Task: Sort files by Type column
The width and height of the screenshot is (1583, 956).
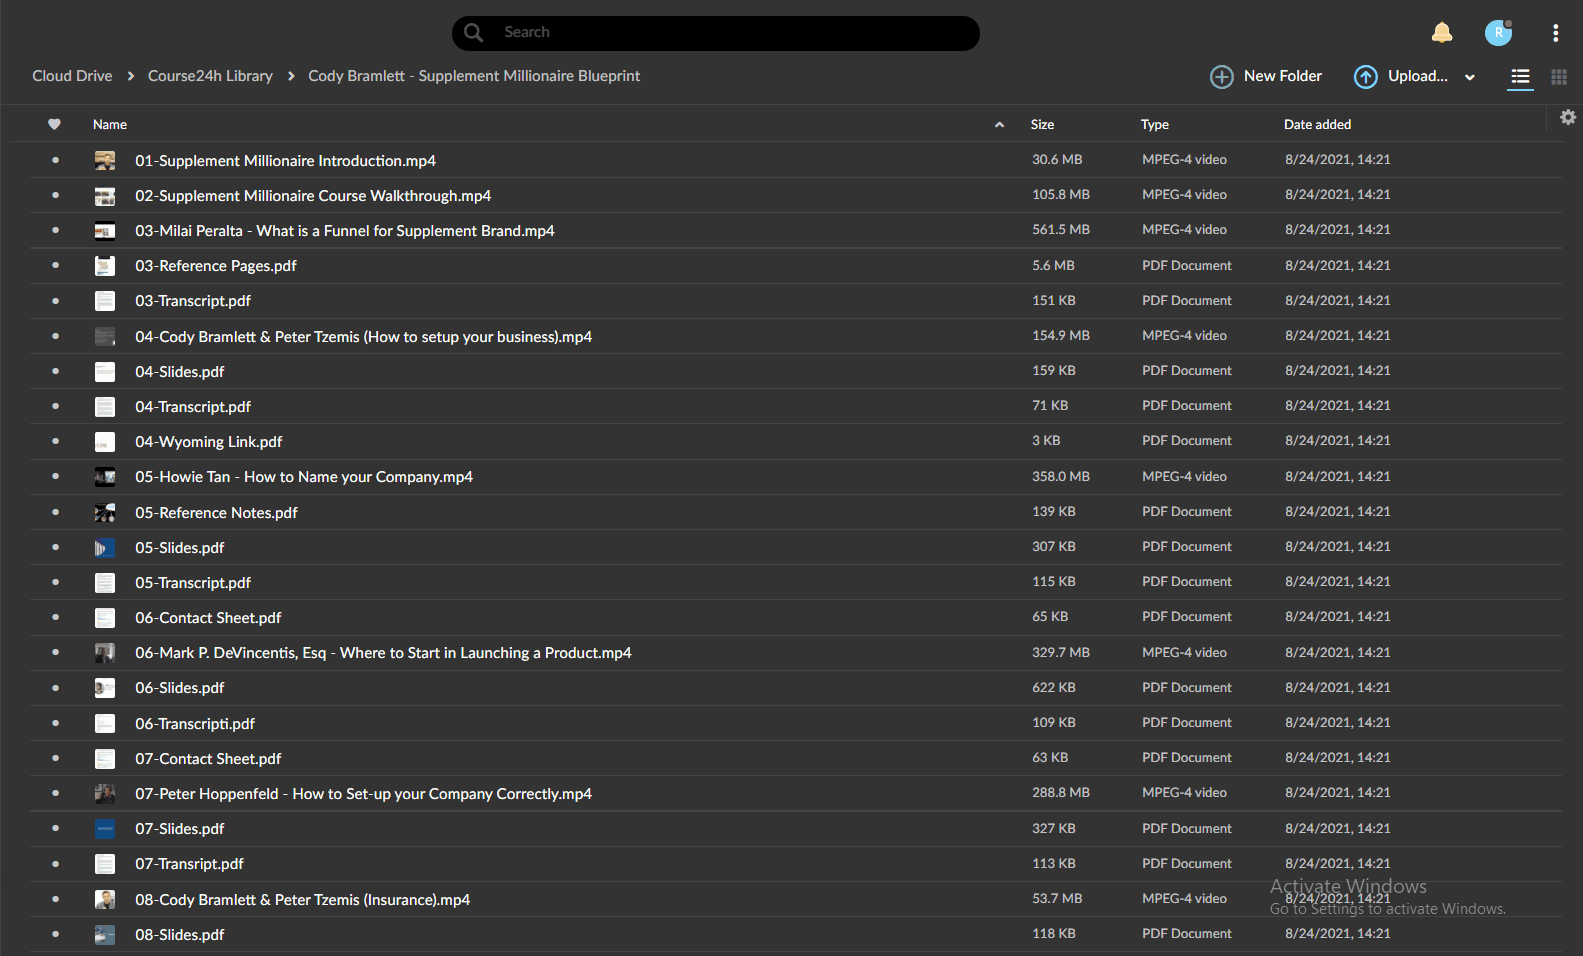Action: [1154, 125]
